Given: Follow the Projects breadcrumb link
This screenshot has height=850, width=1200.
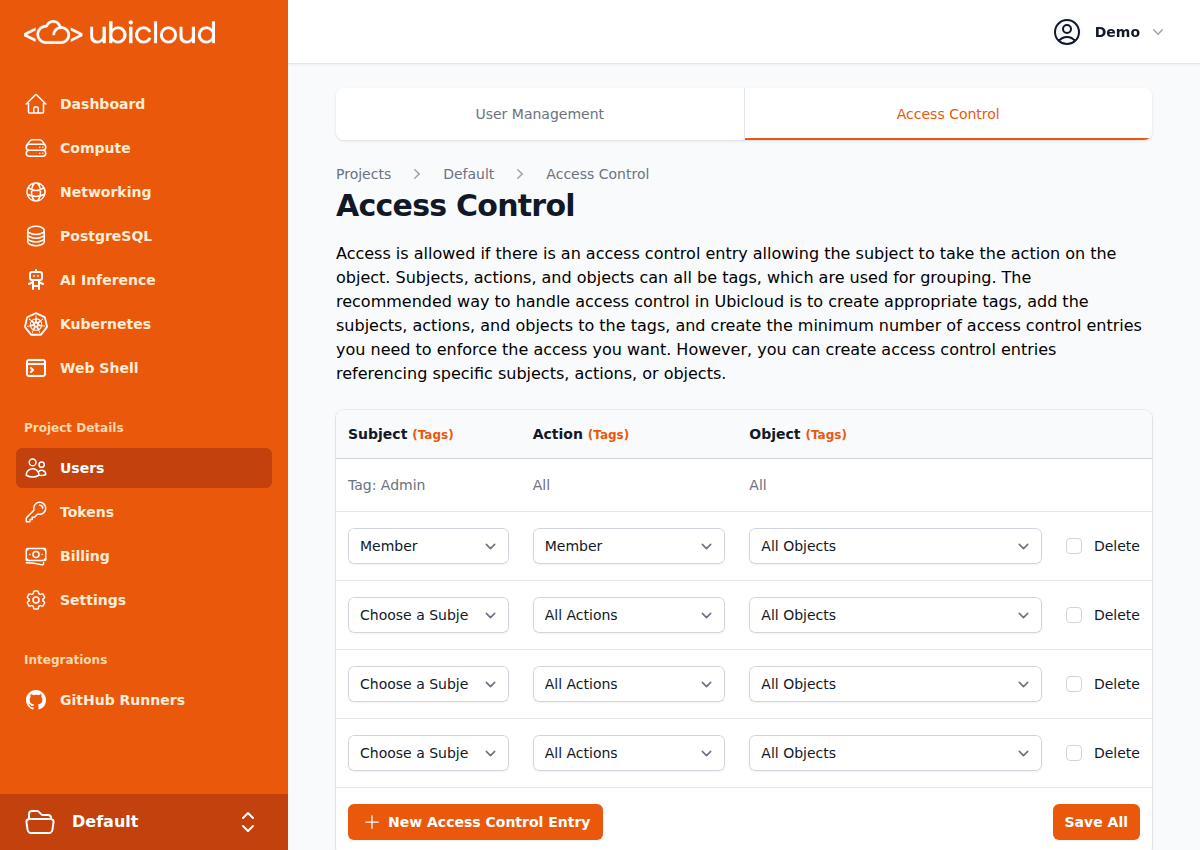Looking at the screenshot, I should click(x=363, y=174).
